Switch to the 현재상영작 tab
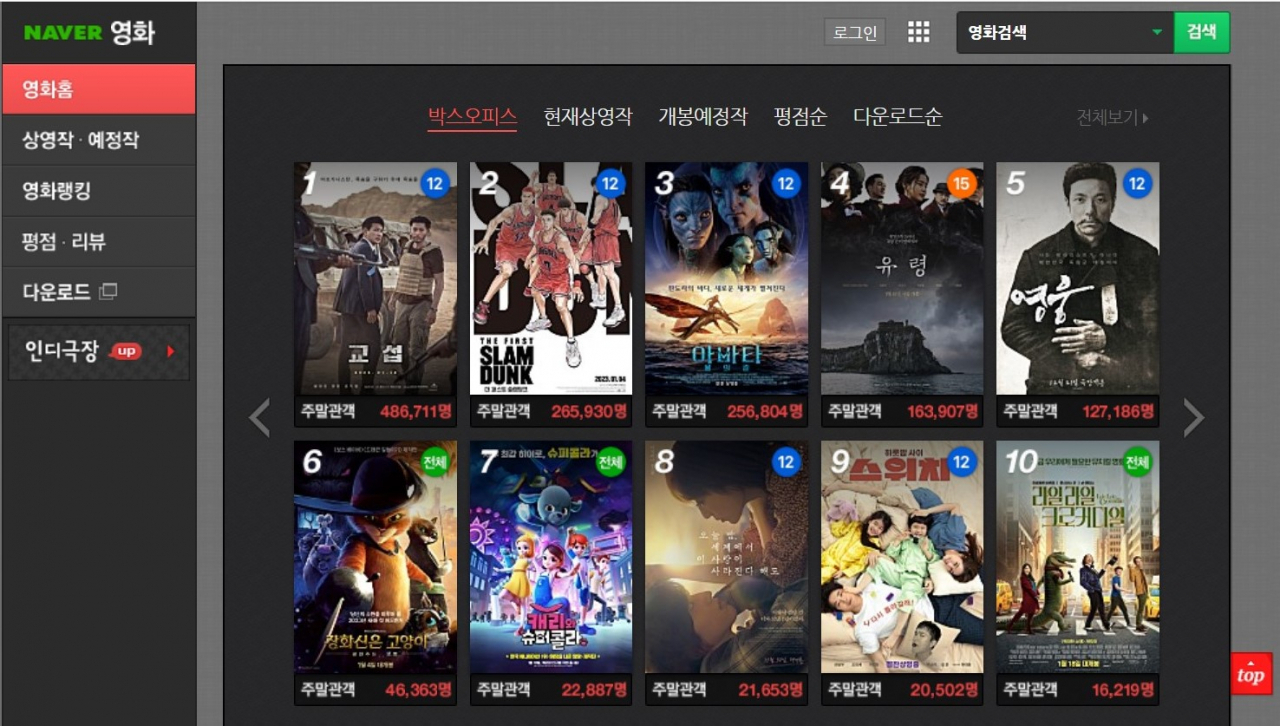The height and width of the screenshot is (726, 1280). point(588,117)
